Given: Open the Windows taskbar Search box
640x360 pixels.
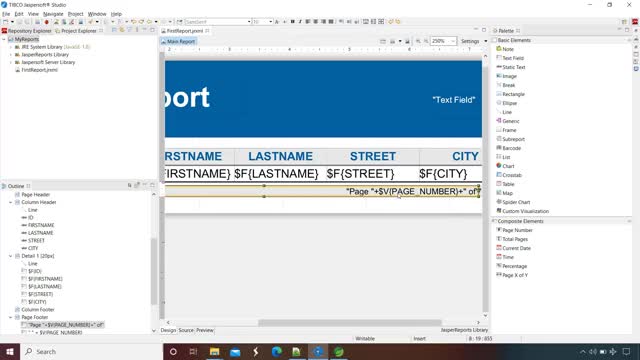Looking at the screenshot, I should pos(91,351).
